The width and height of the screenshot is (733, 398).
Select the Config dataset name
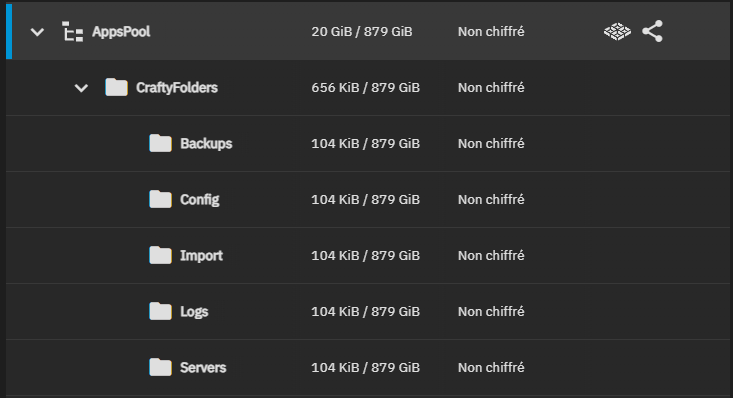pos(200,200)
